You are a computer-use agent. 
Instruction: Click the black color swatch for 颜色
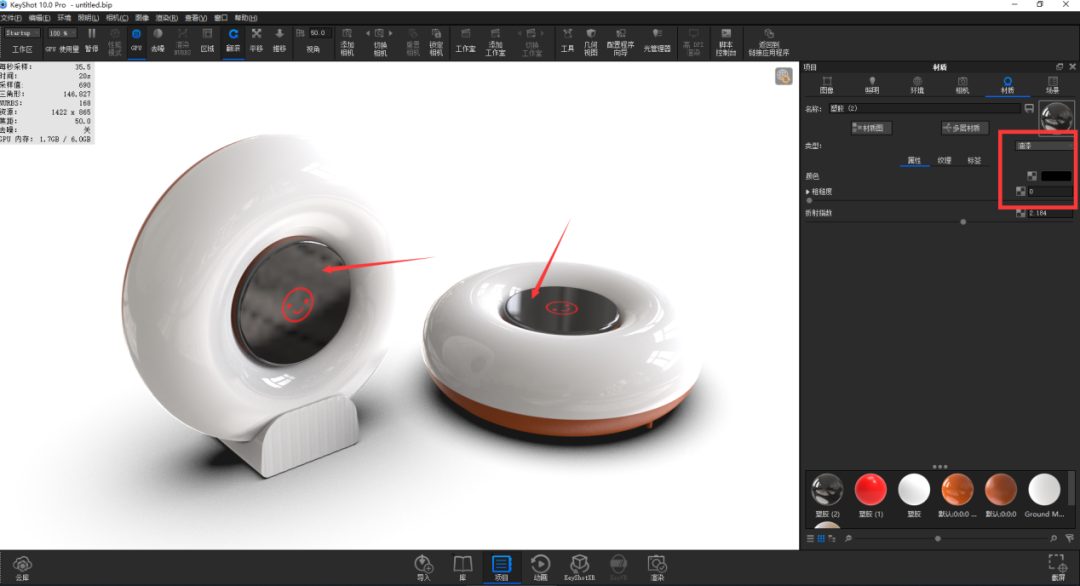pos(1056,176)
